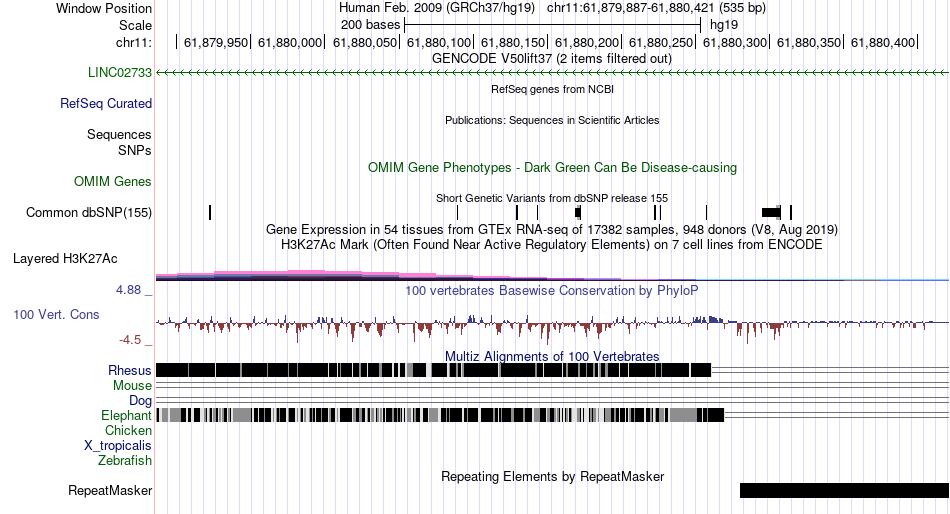This screenshot has height=514, width=950.
Task: Click the SNPs track label
Action: [135, 150]
